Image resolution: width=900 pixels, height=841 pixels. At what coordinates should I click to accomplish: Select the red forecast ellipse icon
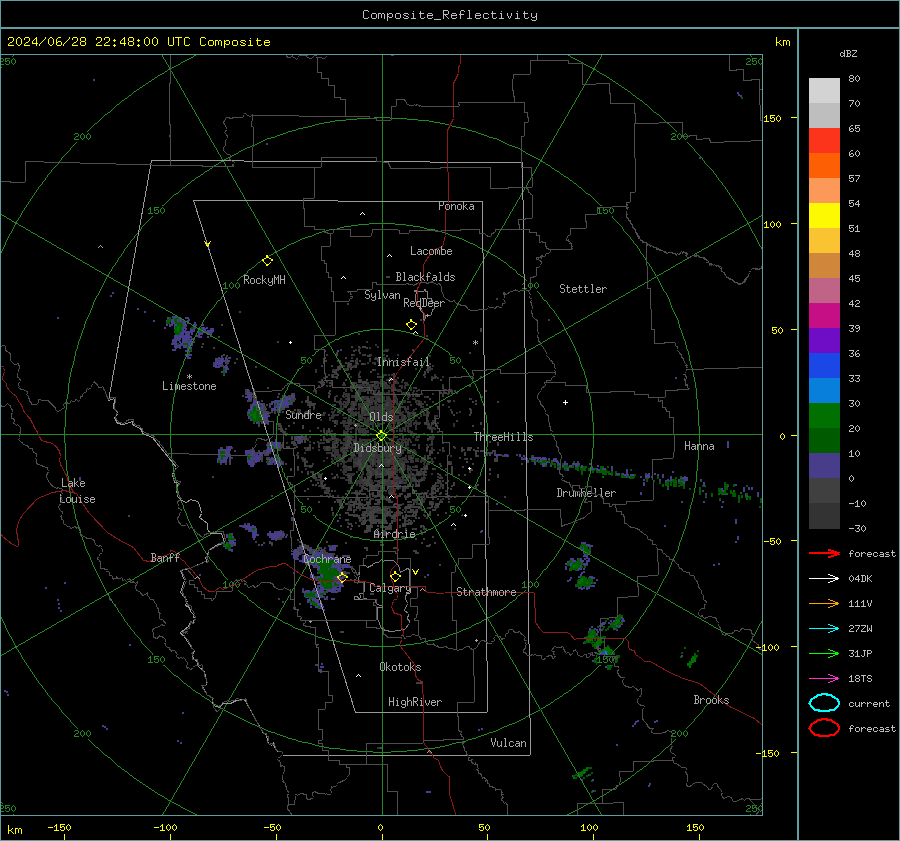[824, 728]
